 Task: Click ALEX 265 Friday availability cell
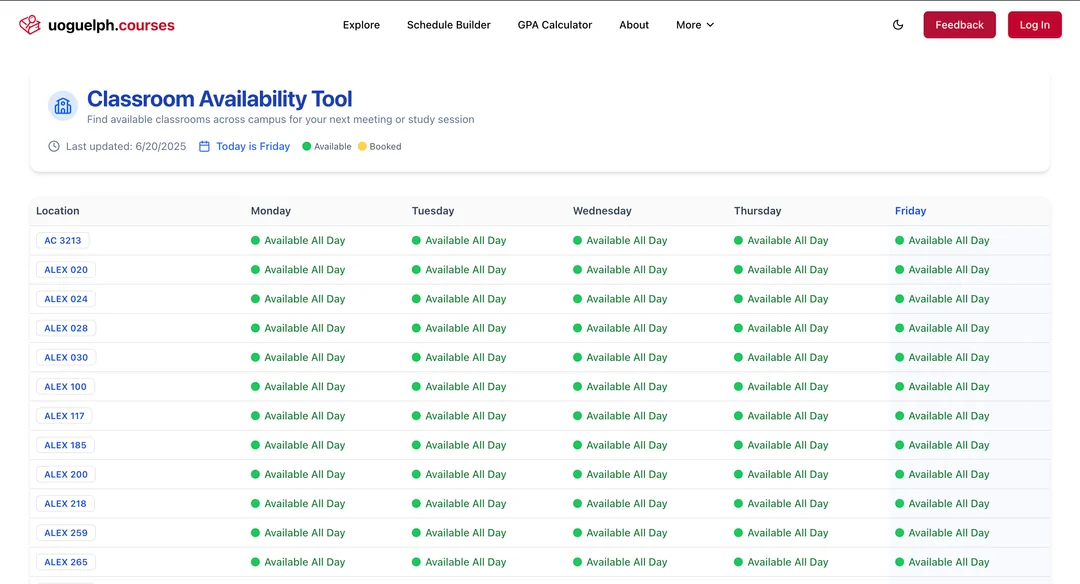pyautogui.click(x=942, y=562)
